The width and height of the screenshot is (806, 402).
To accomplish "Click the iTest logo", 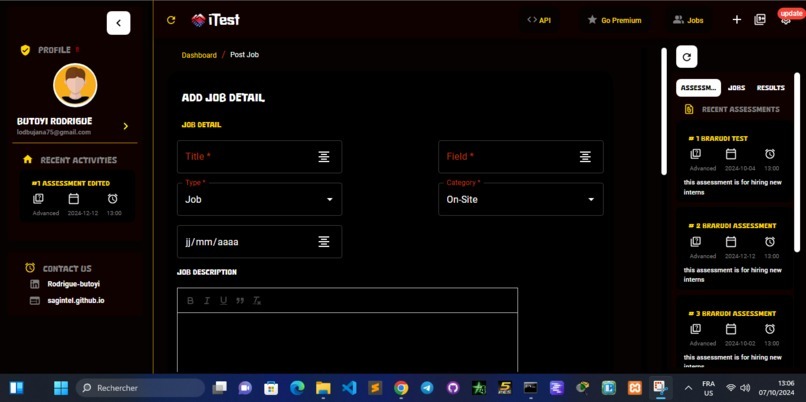I will (215, 20).
